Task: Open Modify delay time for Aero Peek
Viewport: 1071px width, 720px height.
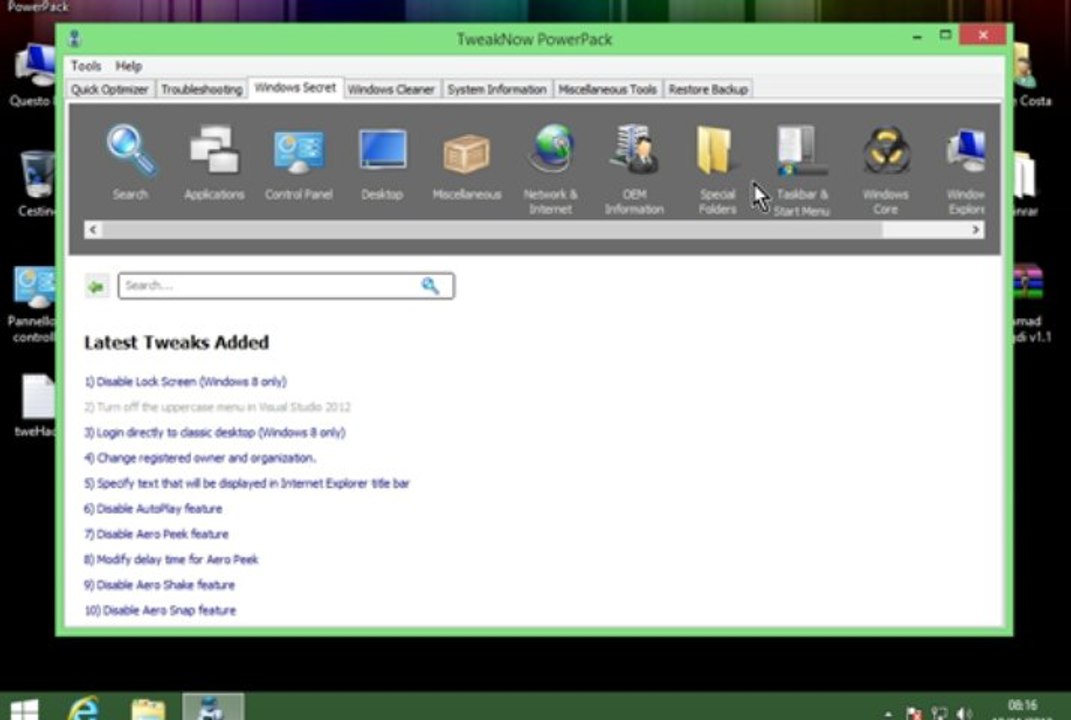Action: tap(171, 559)
